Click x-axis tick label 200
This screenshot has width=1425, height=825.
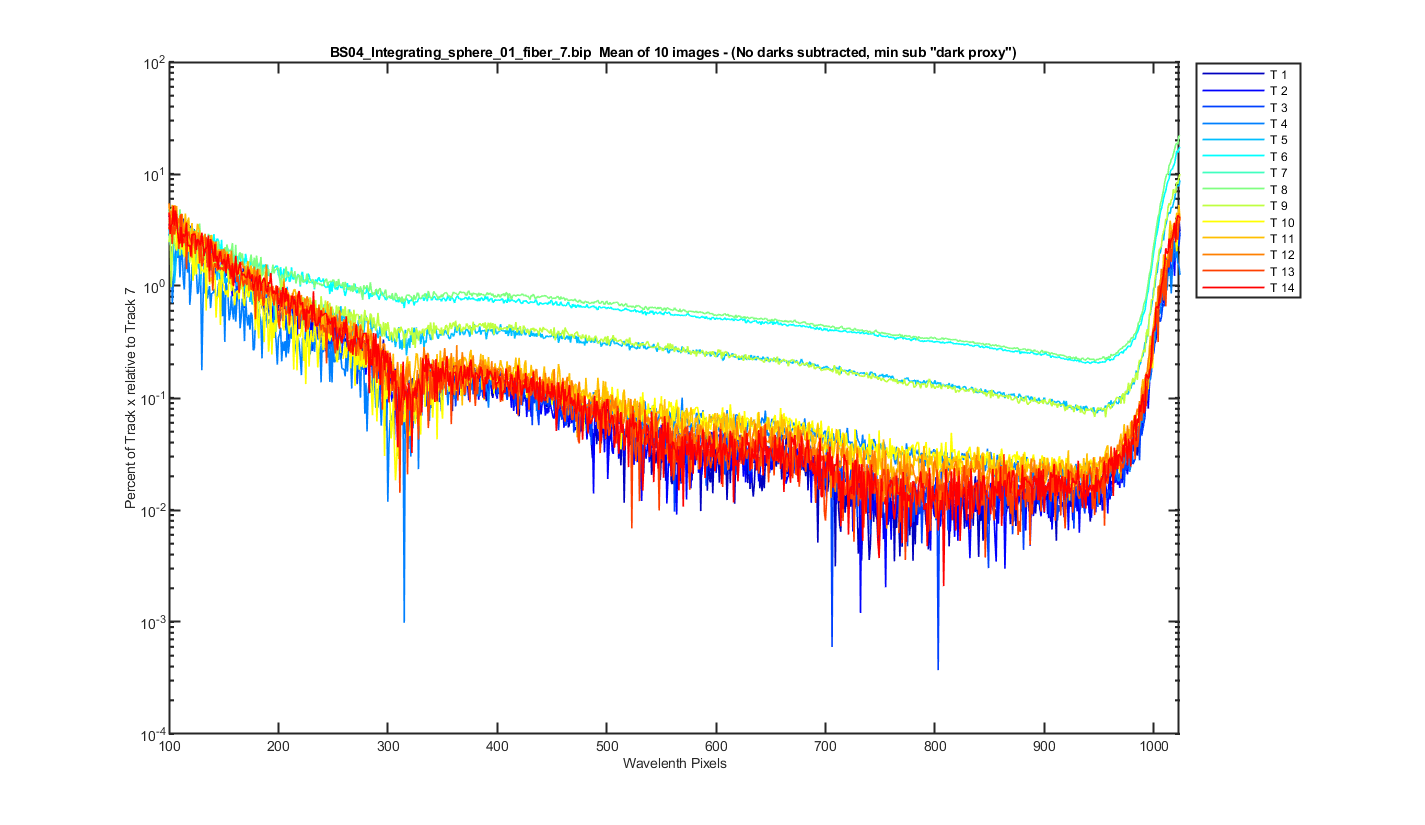coord(279,746)
